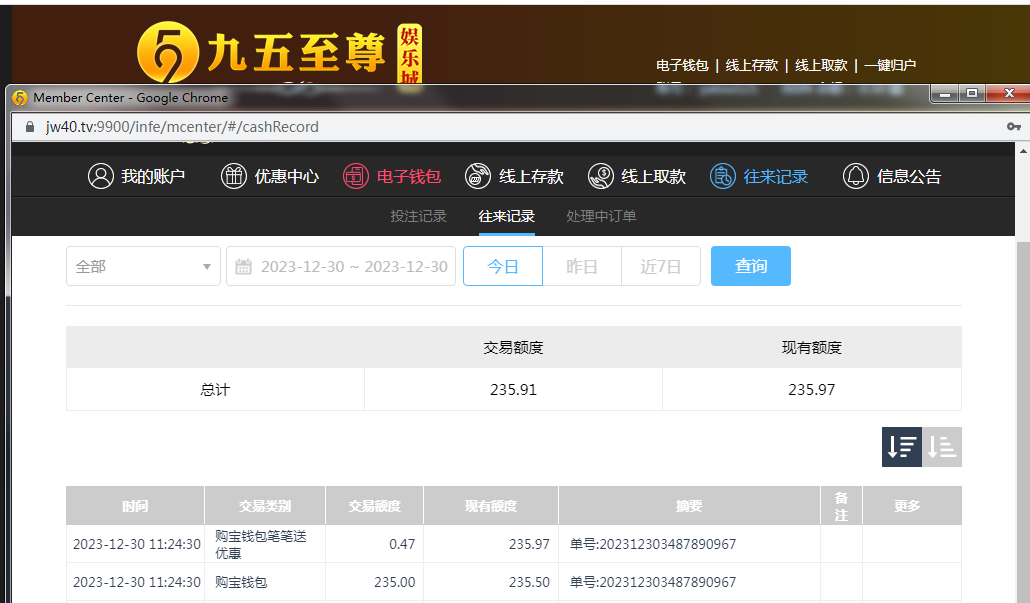This screenshot has height=603, width=1030.
Task: Click the 0.47 transaction amount
Action: [402, 544]
